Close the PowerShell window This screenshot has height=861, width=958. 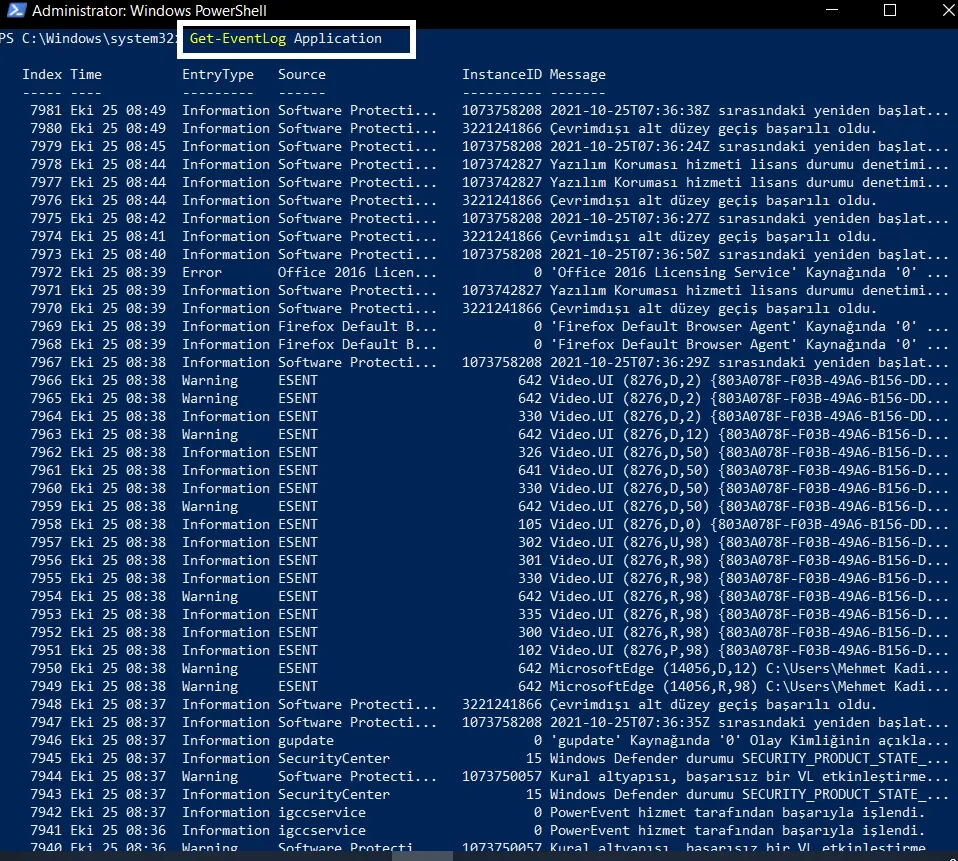(x=948, y=10)
